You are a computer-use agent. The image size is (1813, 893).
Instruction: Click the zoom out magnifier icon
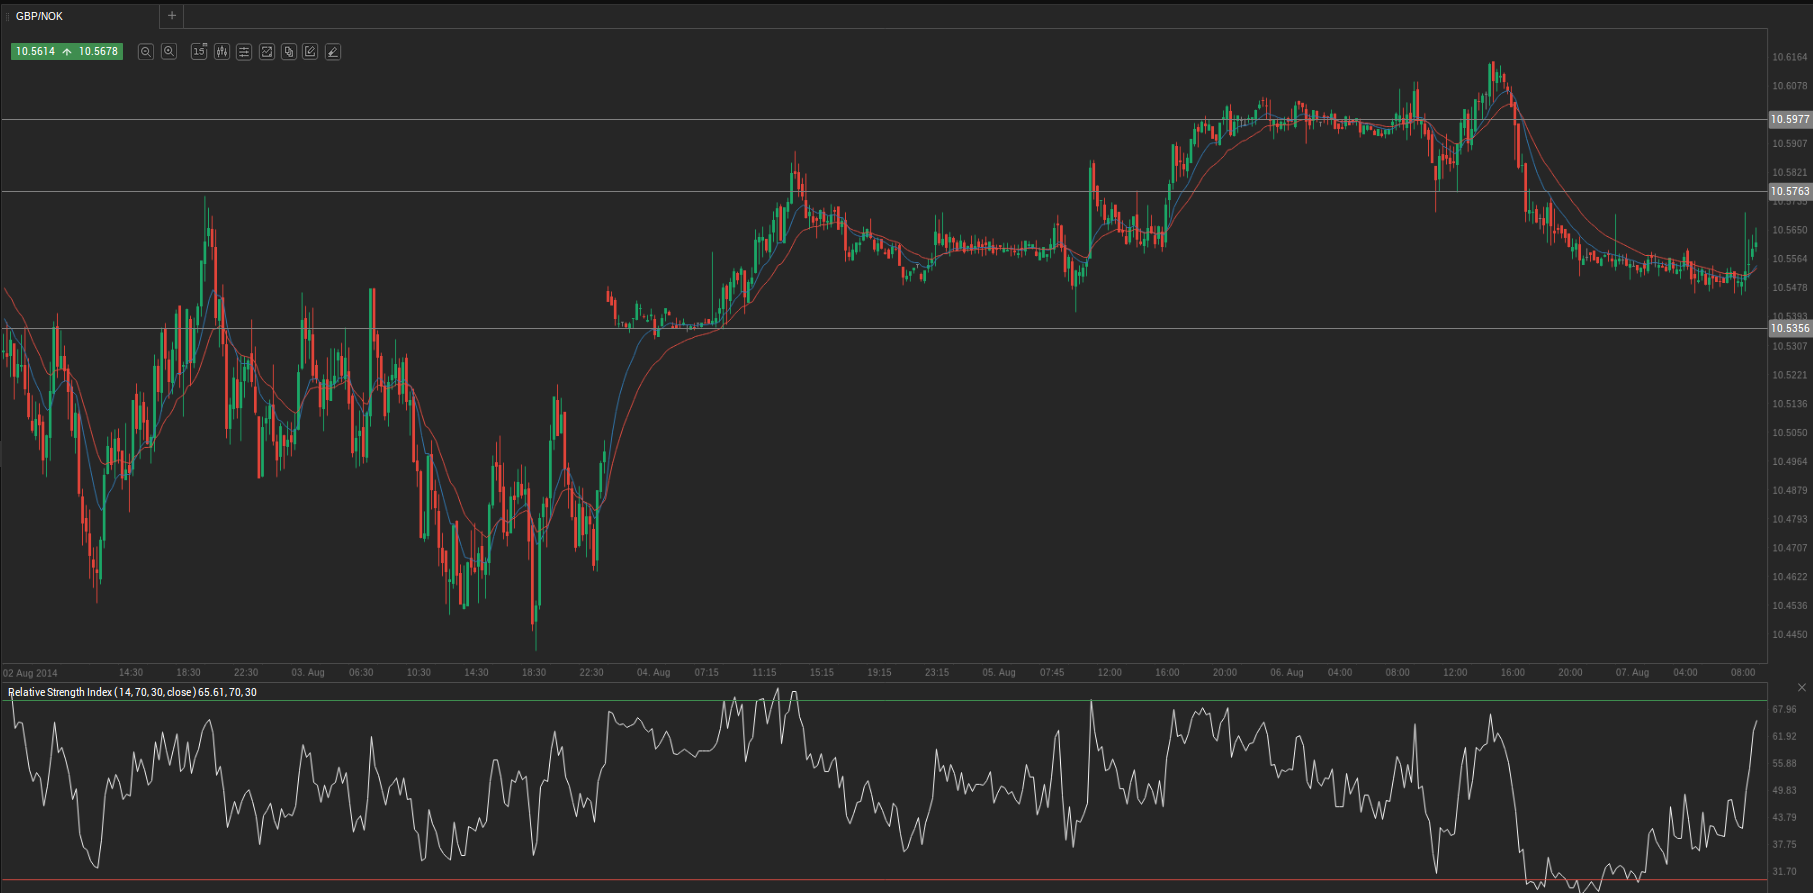pos(146,52)
